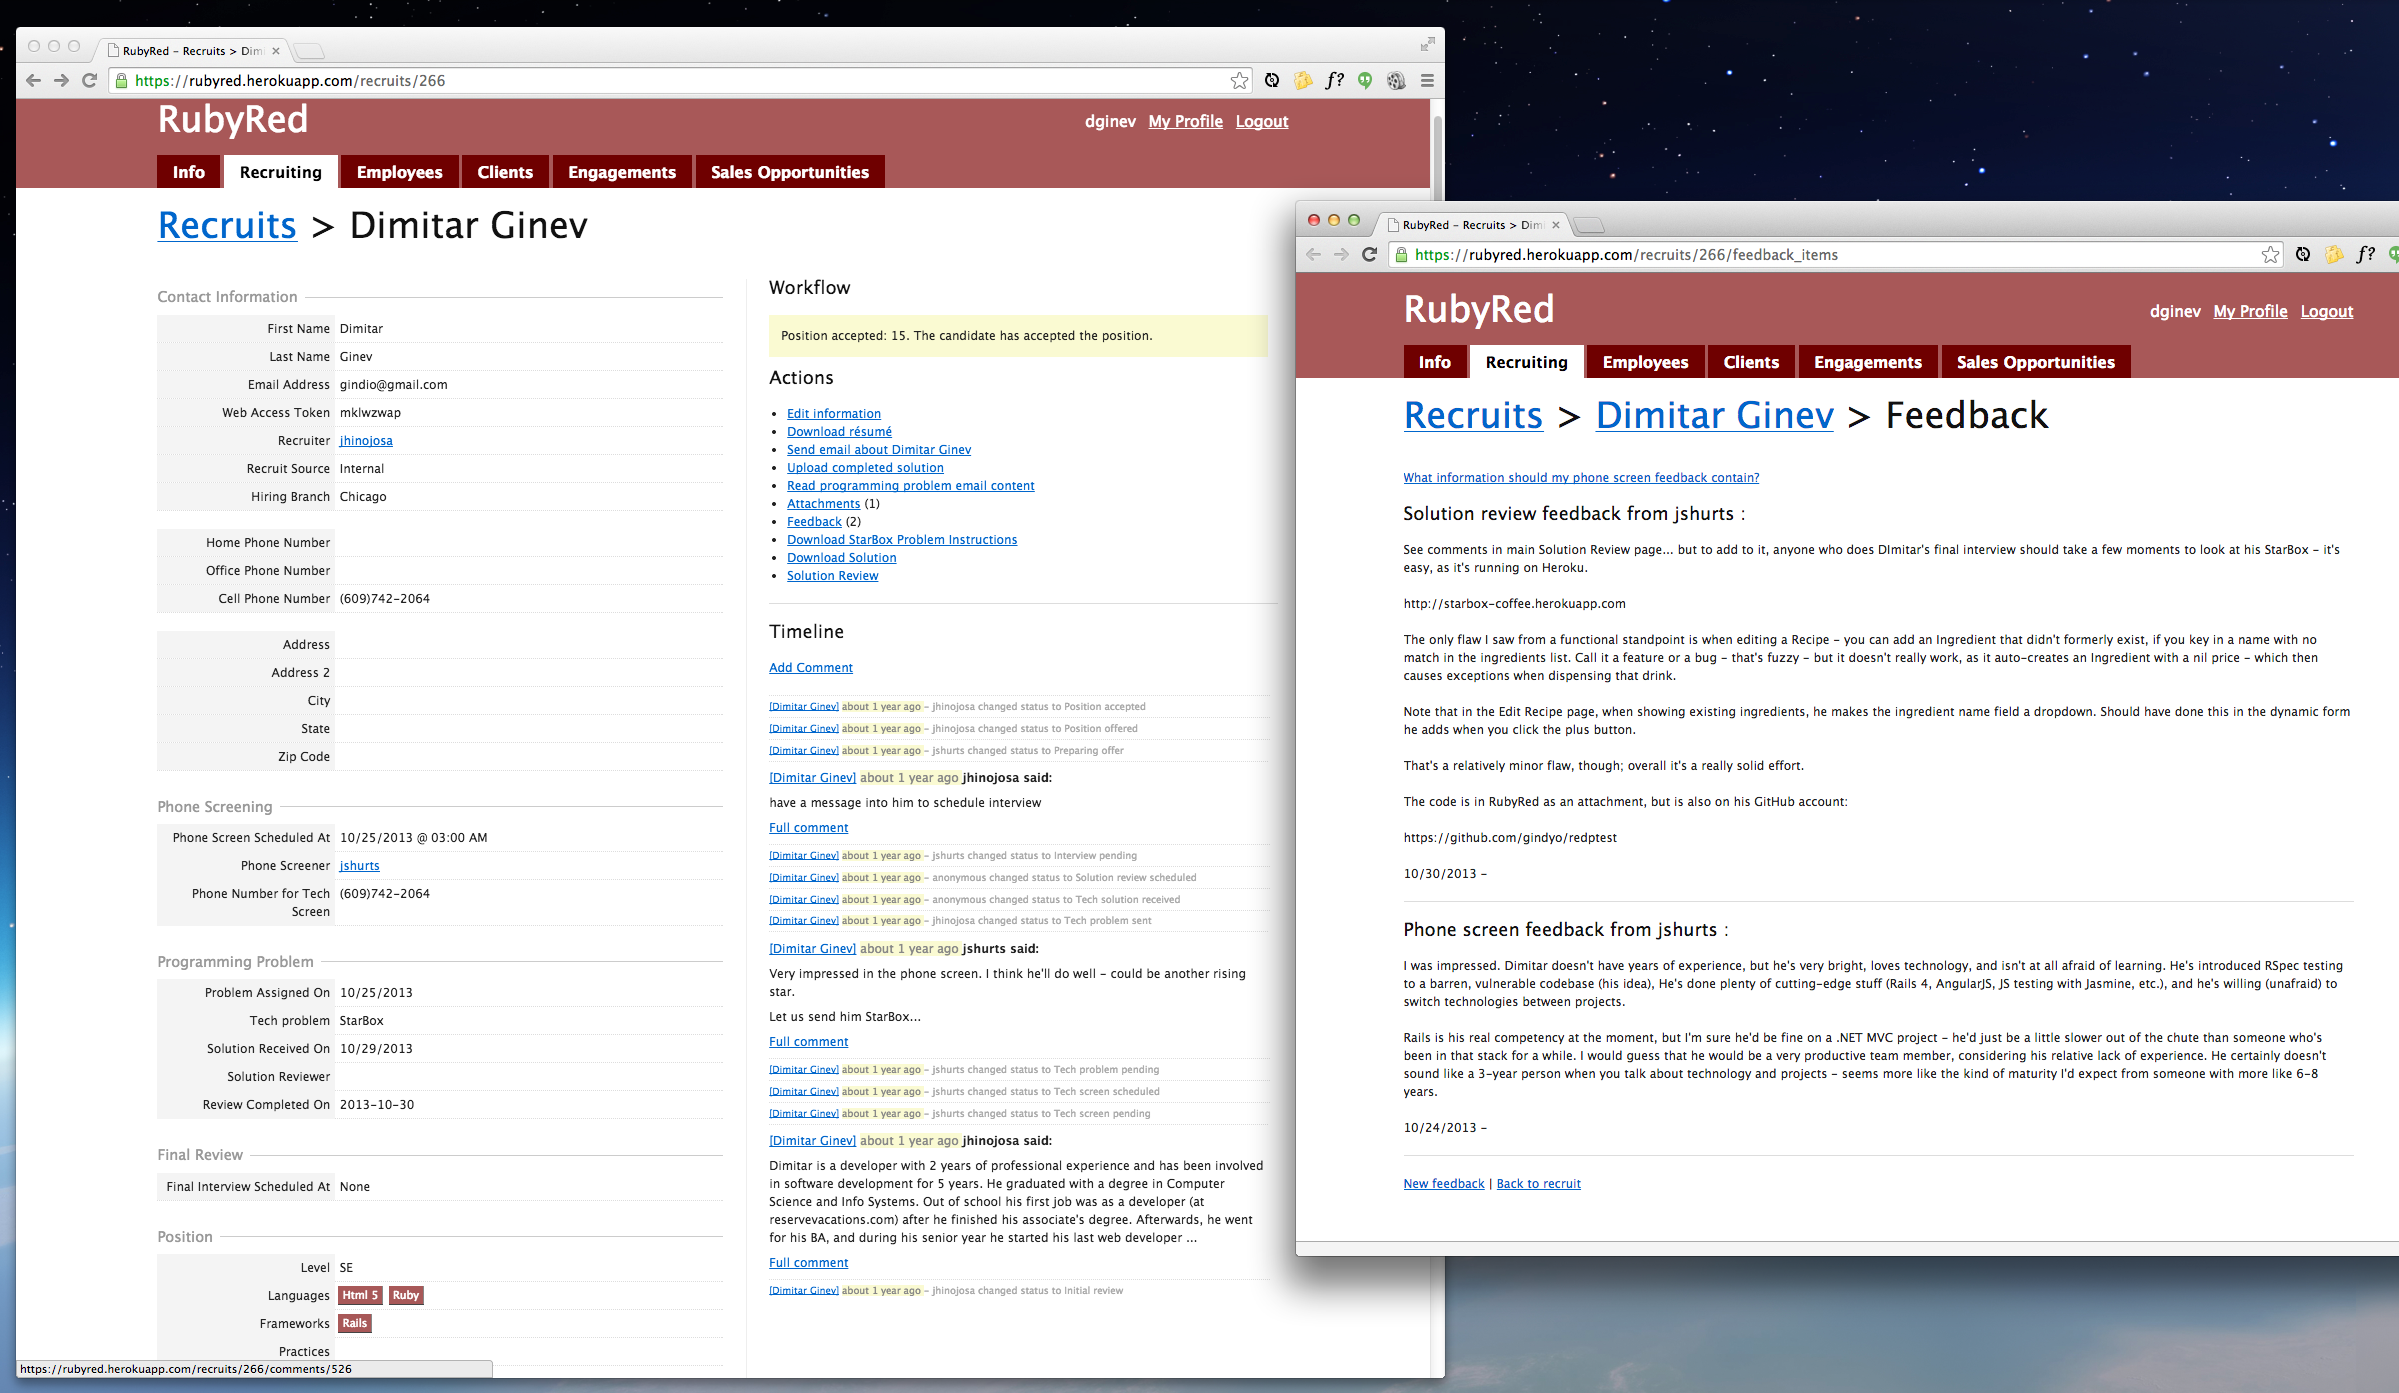Click the Dimitar Ginev breadcrumb in Feedback window
Image resolution: width=2399 pixels, height=1393 pixels.
(x=1714, y=415)
